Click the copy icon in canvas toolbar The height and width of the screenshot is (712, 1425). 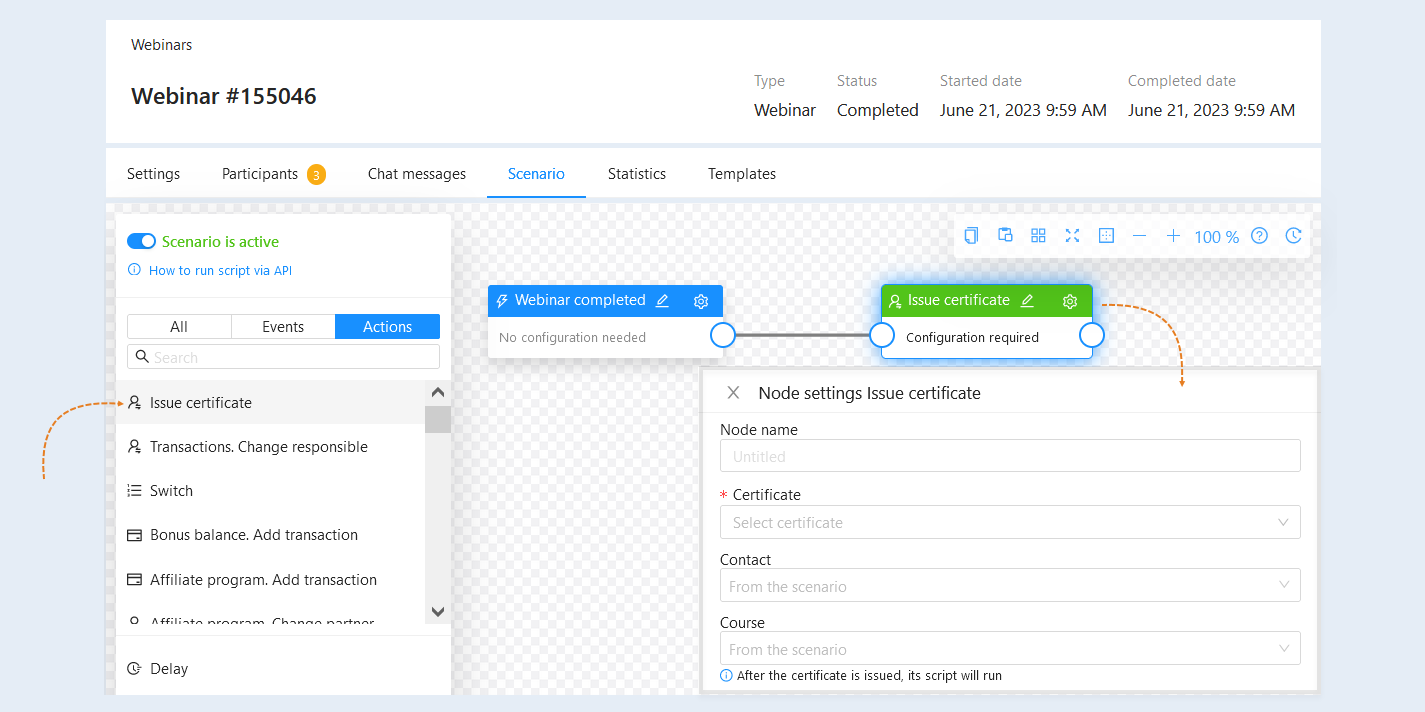click(x=971, y=235)
